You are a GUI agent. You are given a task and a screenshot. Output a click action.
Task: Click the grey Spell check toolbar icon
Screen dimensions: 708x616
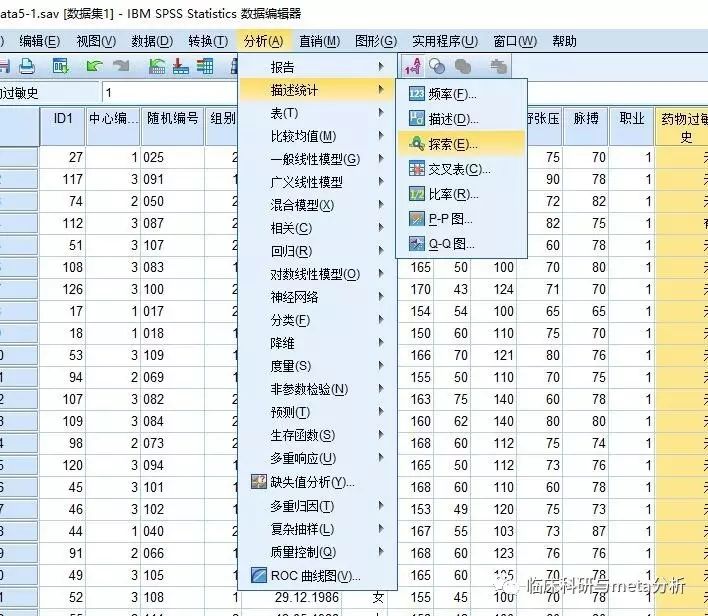[498, 67]
